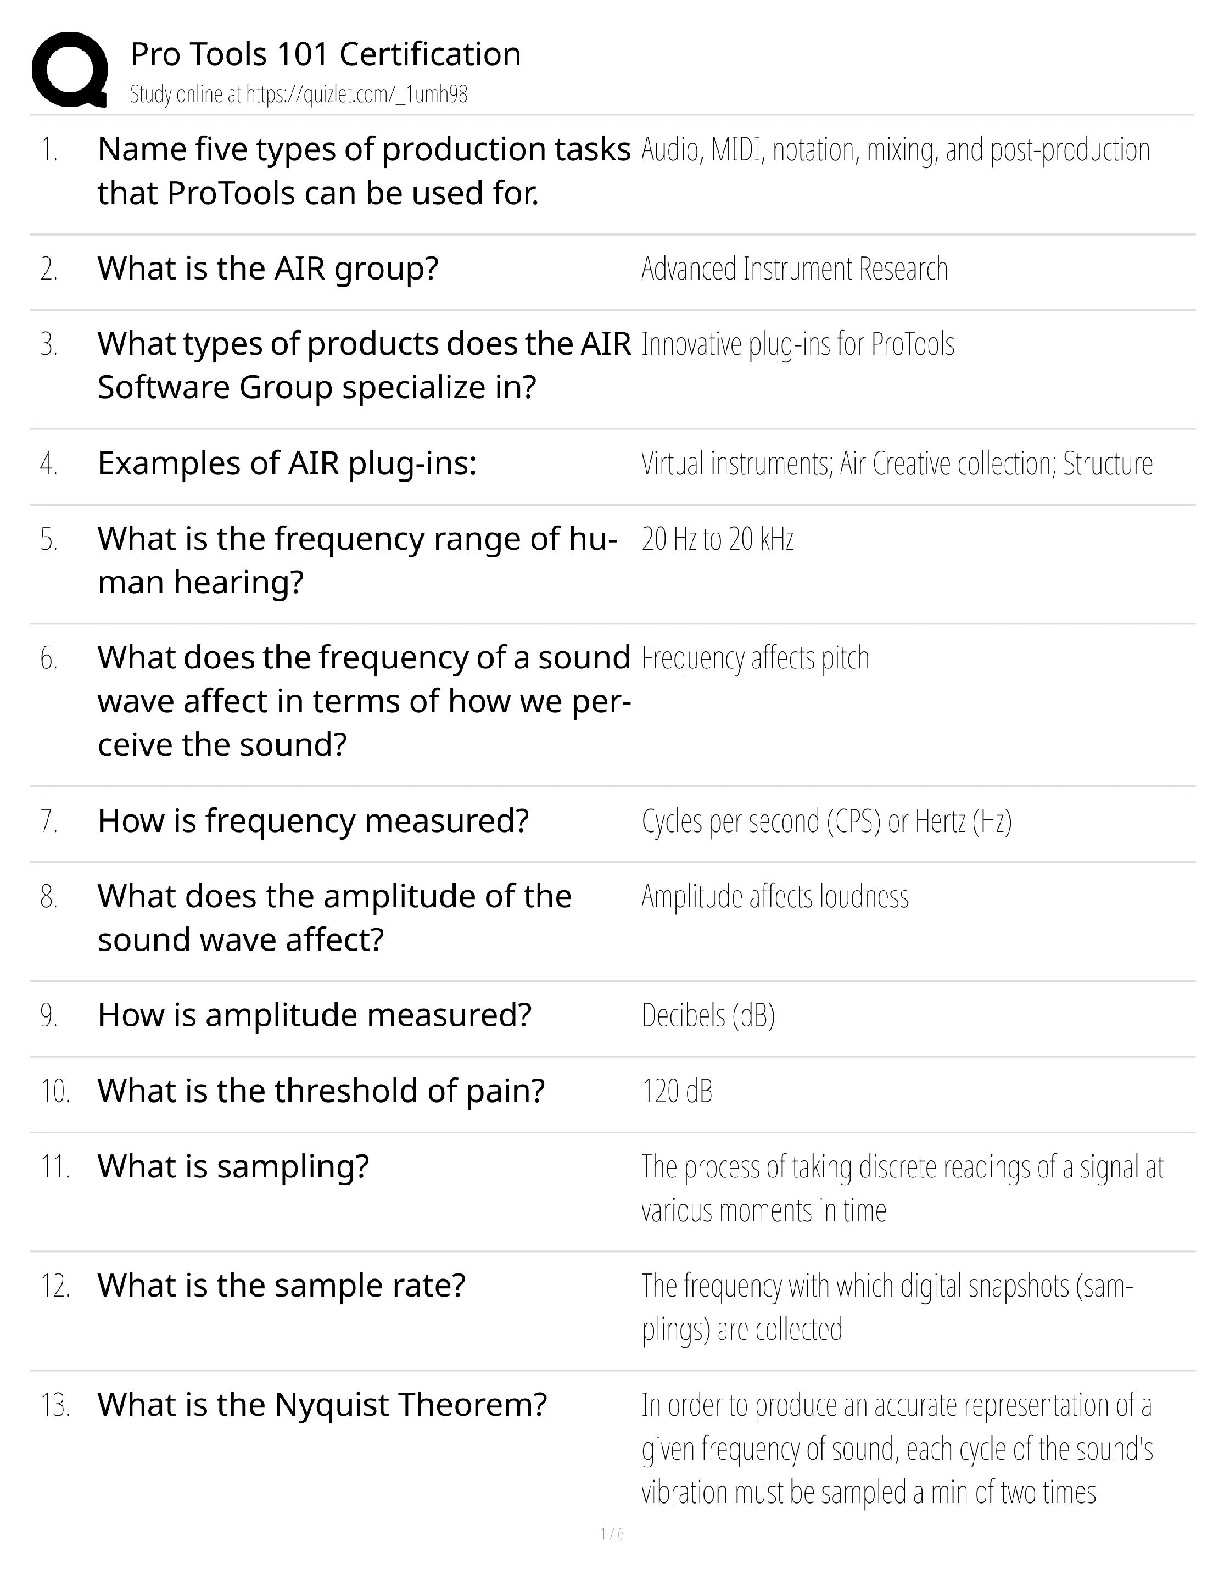
Task: Select the Innovative plug-ins for ProTools answer
Action: pos(798,345)
